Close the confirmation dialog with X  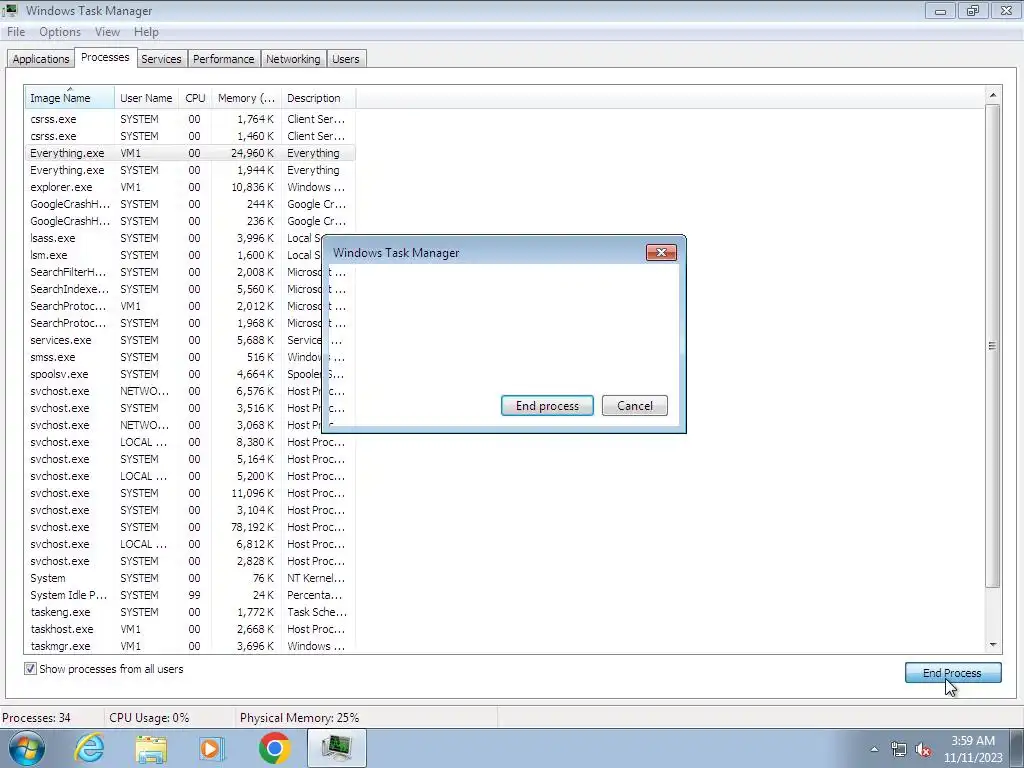point(661,253)
